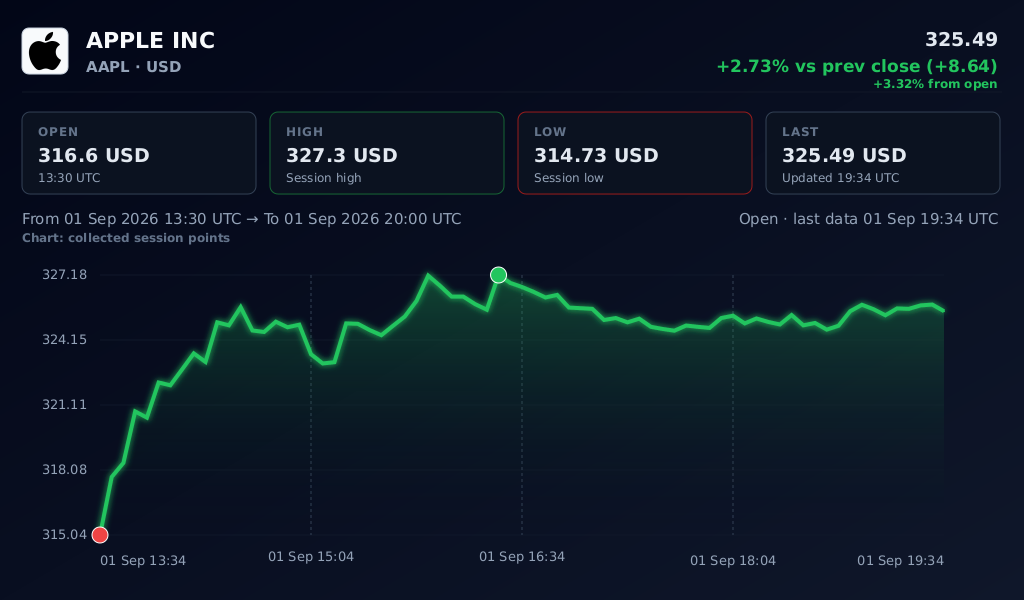The height and width of the screenshot is (600, 1024).
Task: Click the 327.18 y-axis label
Action: (x=65, y=274)
